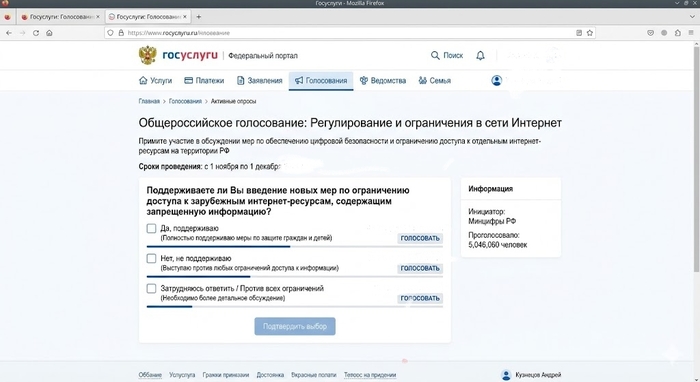Follow the Главная breadcrumb link

tap(149, 101)
